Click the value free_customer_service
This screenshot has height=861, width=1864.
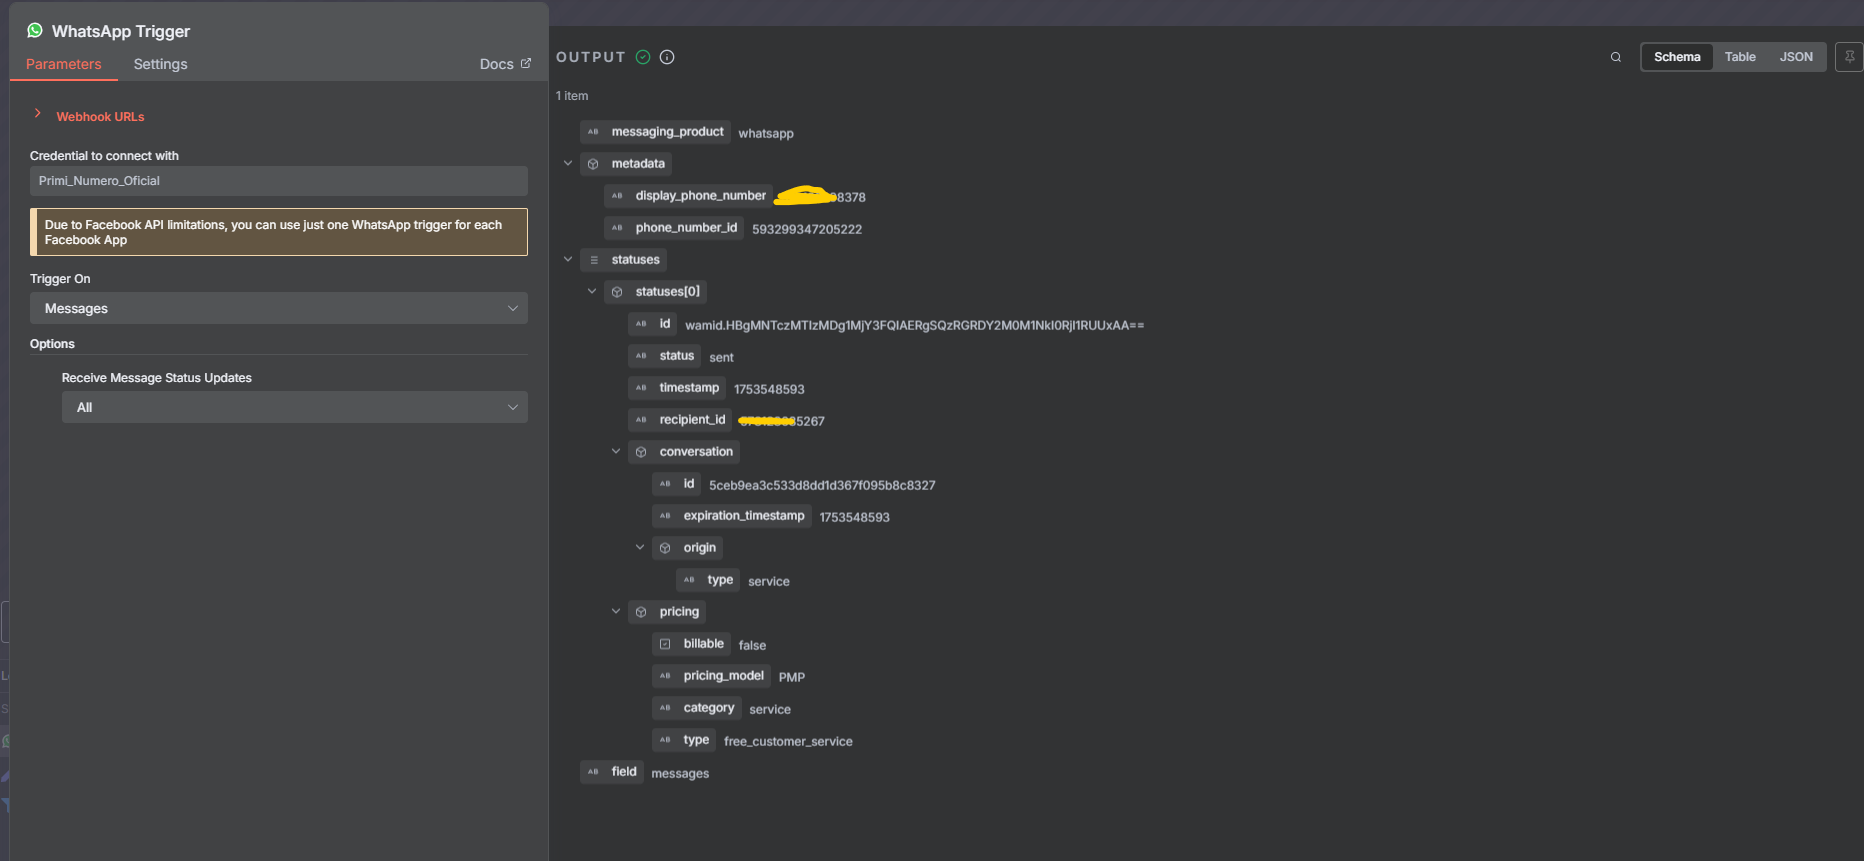pos(788,741)
